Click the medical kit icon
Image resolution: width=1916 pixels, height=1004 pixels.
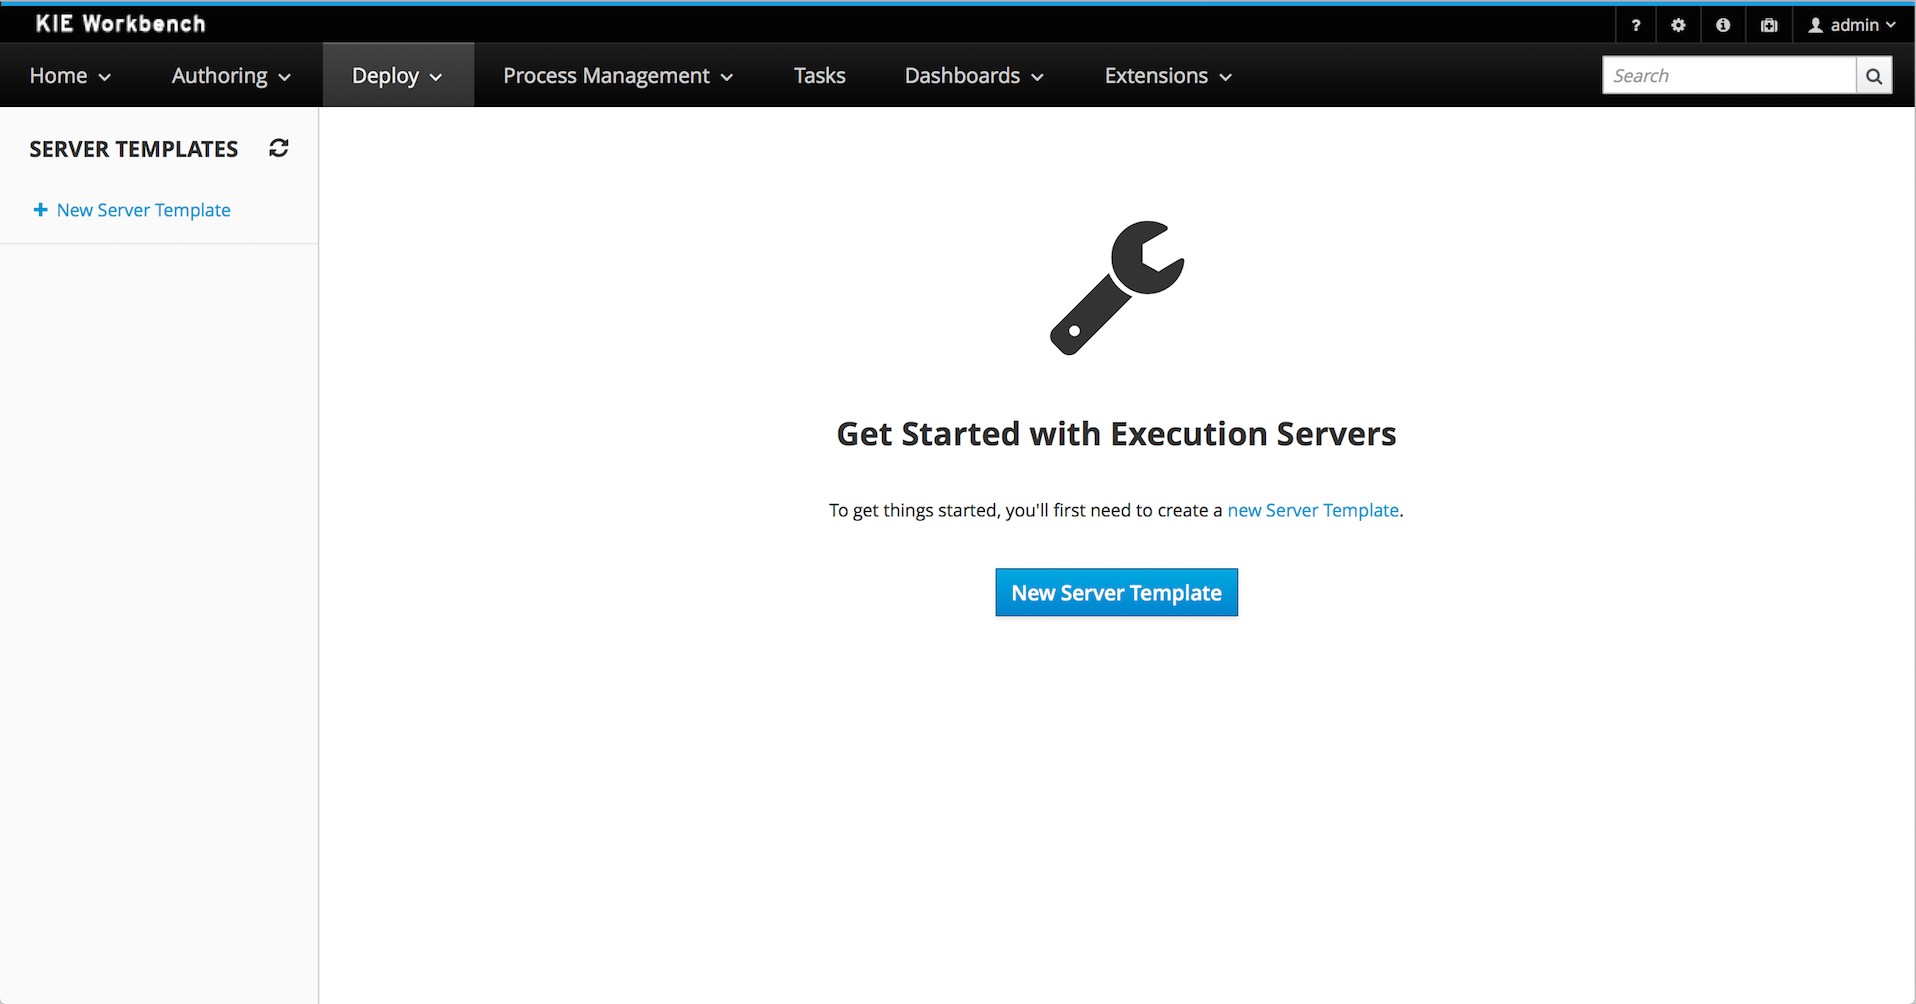pos(1769,25)
